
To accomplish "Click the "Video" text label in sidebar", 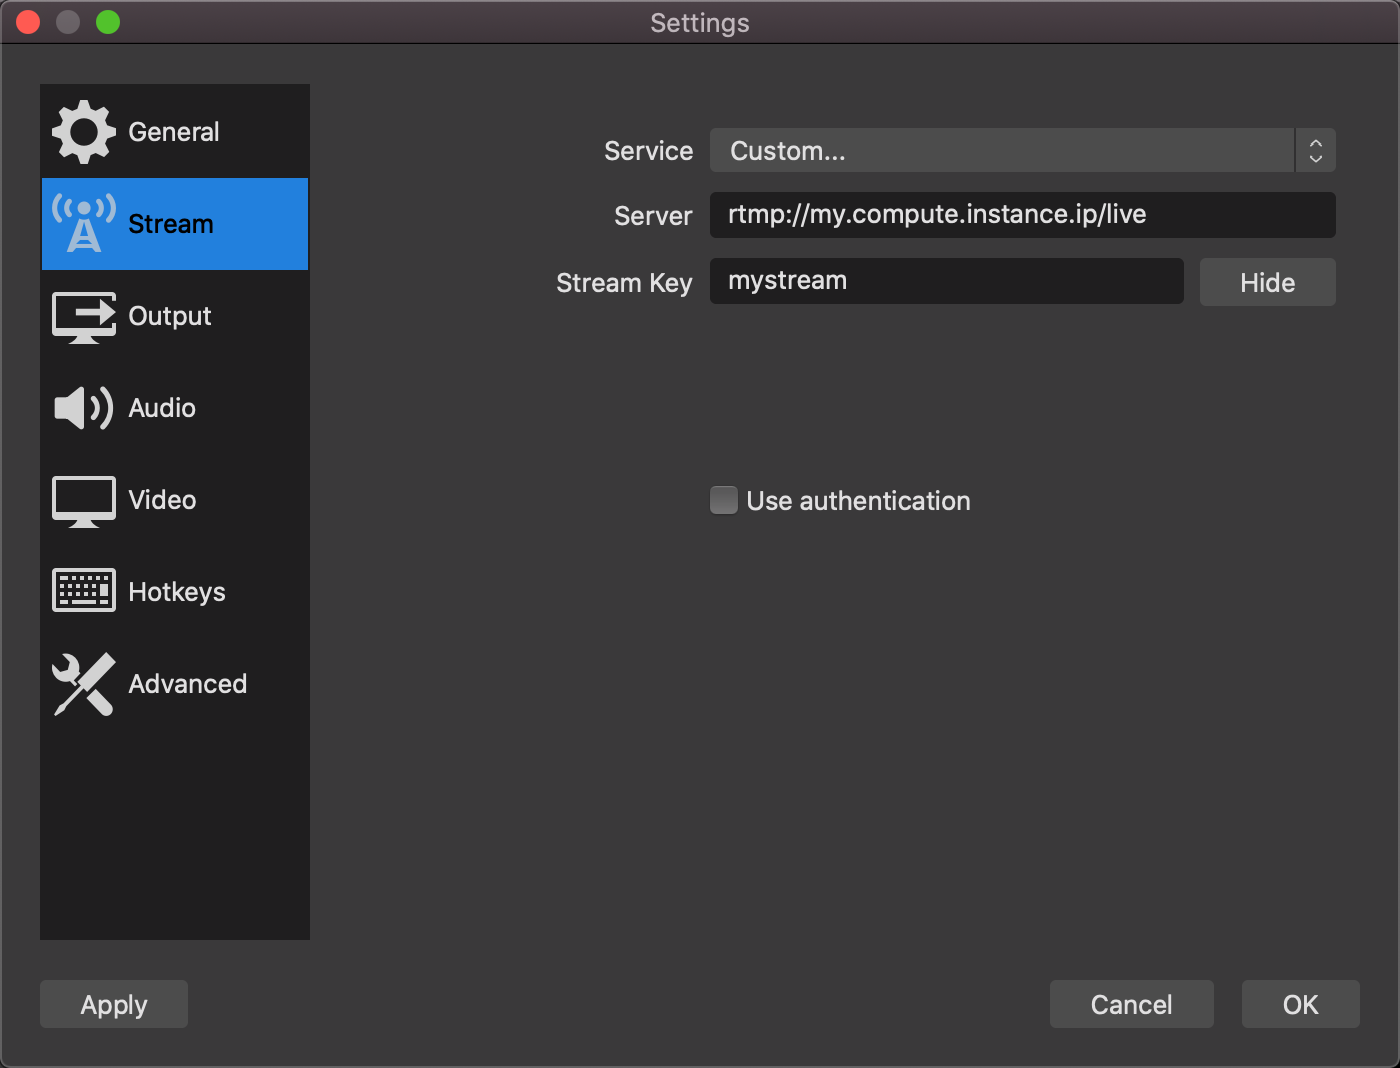I will pyautogui.click(x=162, y=500).
